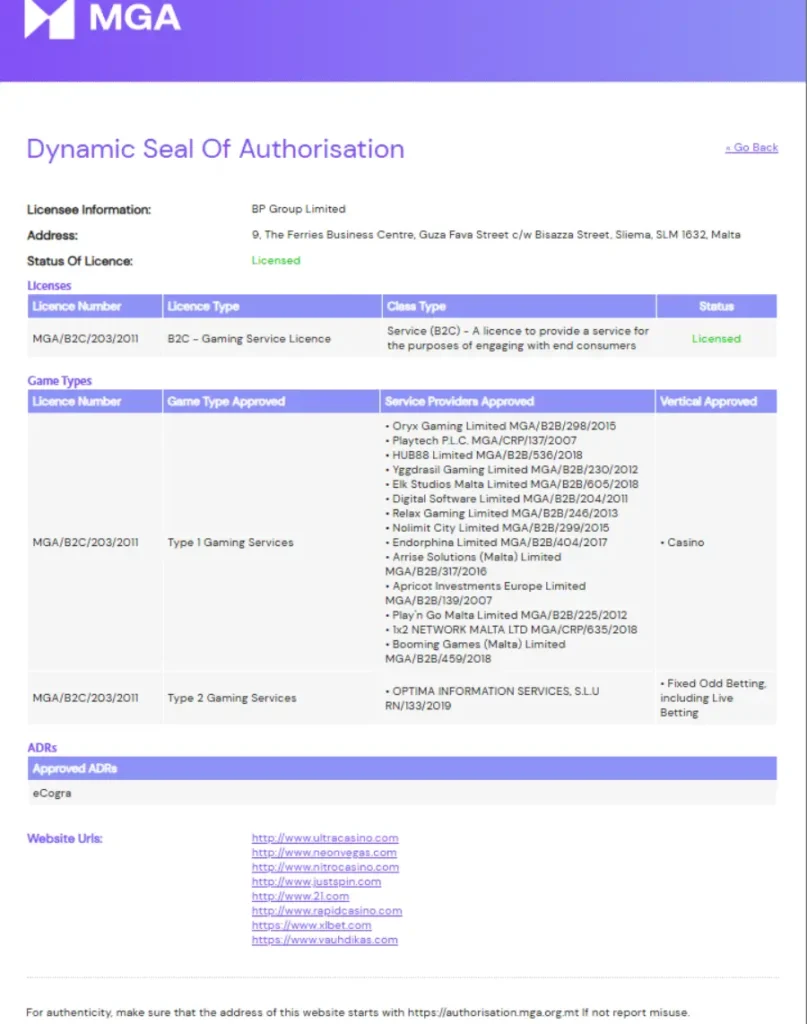Click the Licence Number header in Licenses table
The width and height of the screenshot is (807, 1024).
tap(77, 306)
